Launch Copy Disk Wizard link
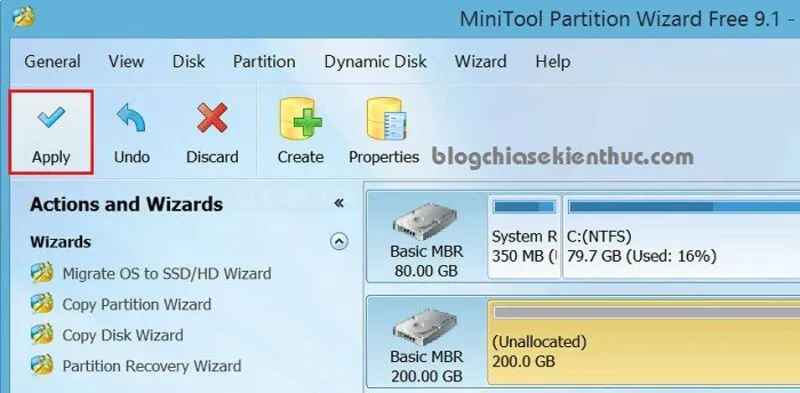This screenshot has width=800, height=393. [x=122, y=335]
